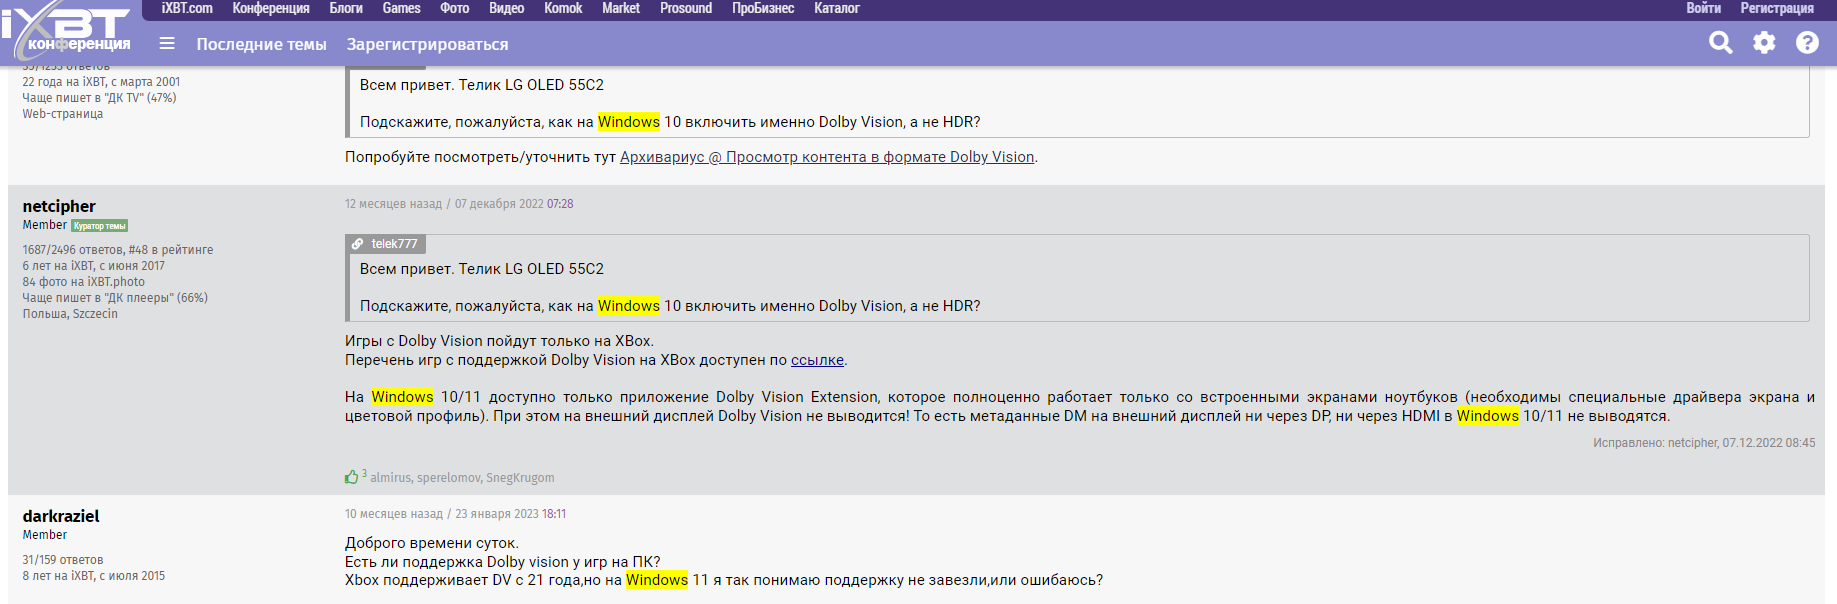Open Последние темы

tap(261, 44)
